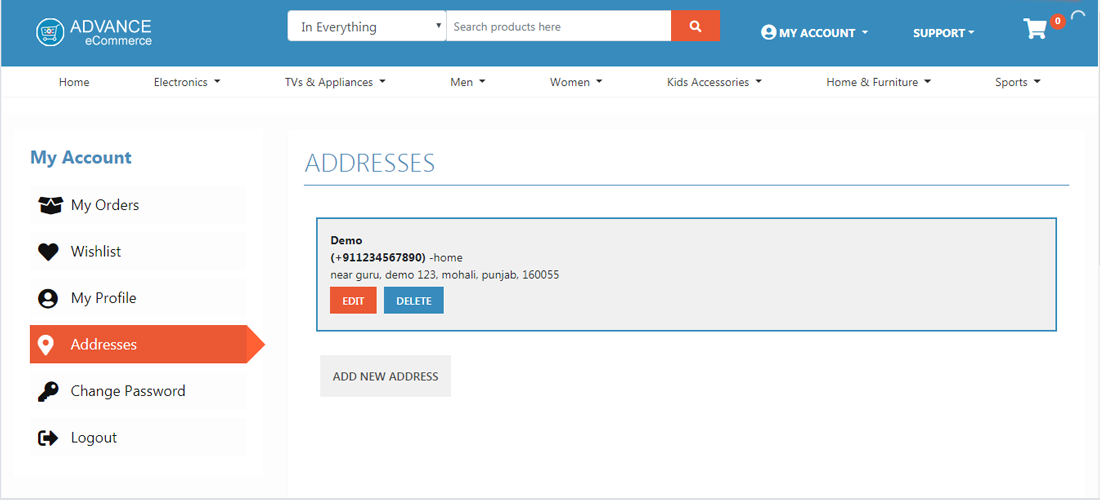Click the My Account user avatar icon
Viewport: 1100px width, 500px height.
point(768,32)
